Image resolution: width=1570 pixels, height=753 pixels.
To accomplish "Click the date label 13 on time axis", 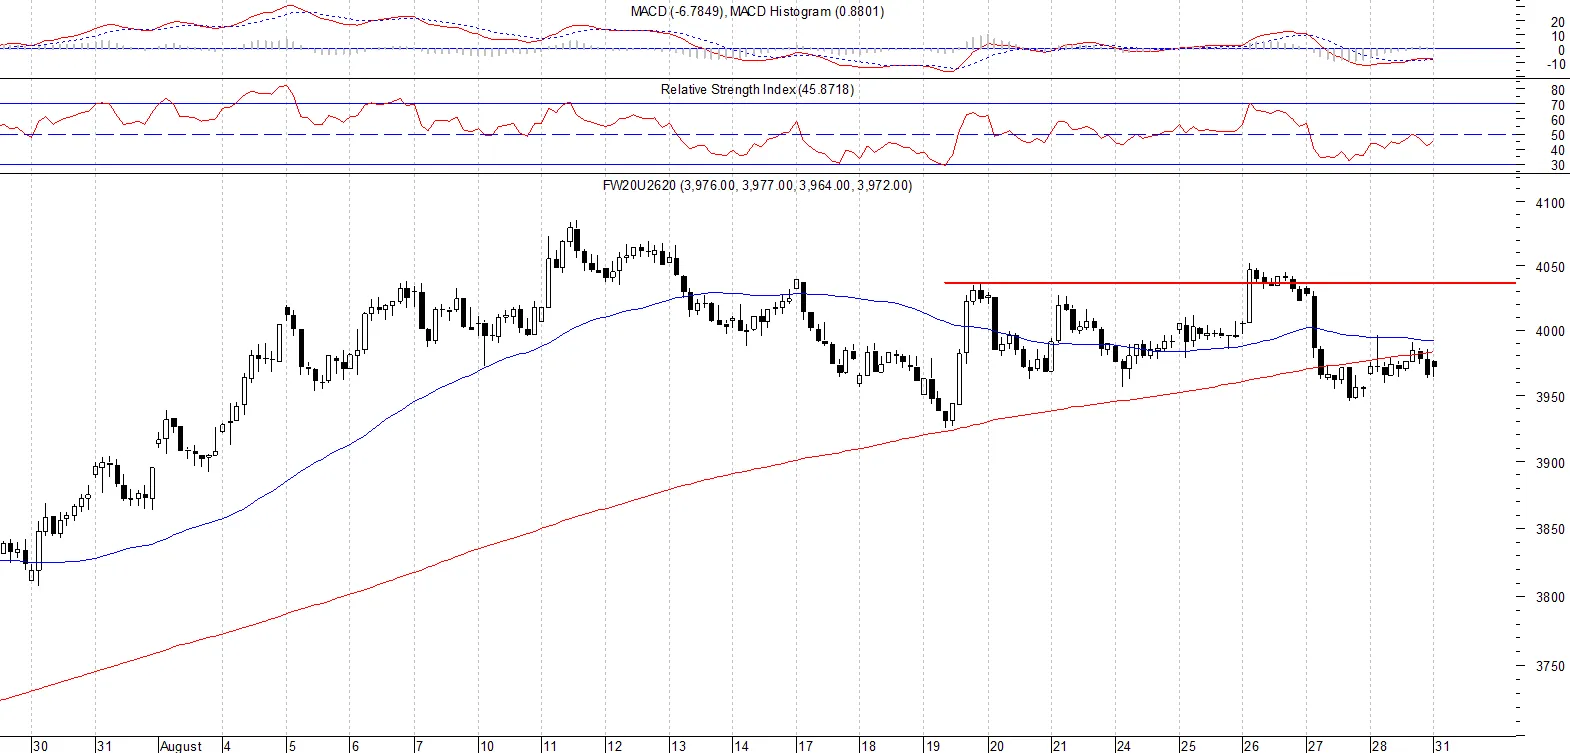I will tap(678, 746).
